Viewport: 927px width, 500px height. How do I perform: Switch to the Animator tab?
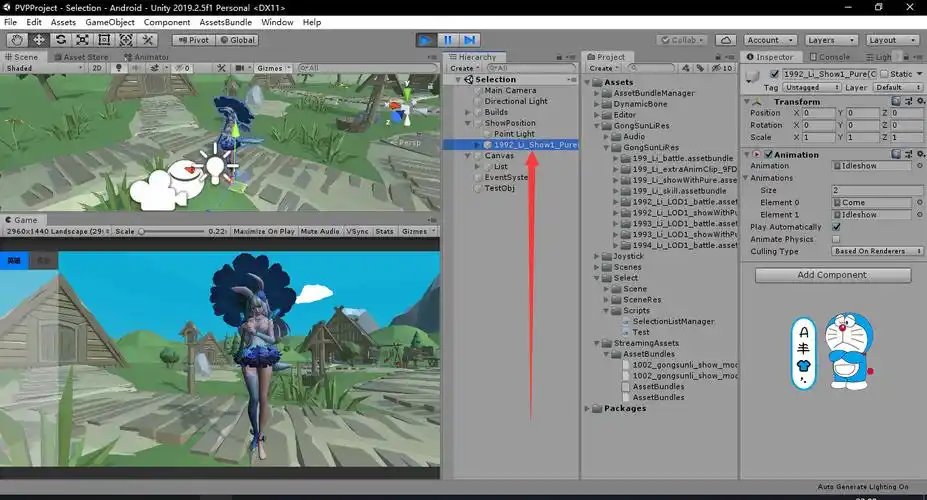(146, 57)
